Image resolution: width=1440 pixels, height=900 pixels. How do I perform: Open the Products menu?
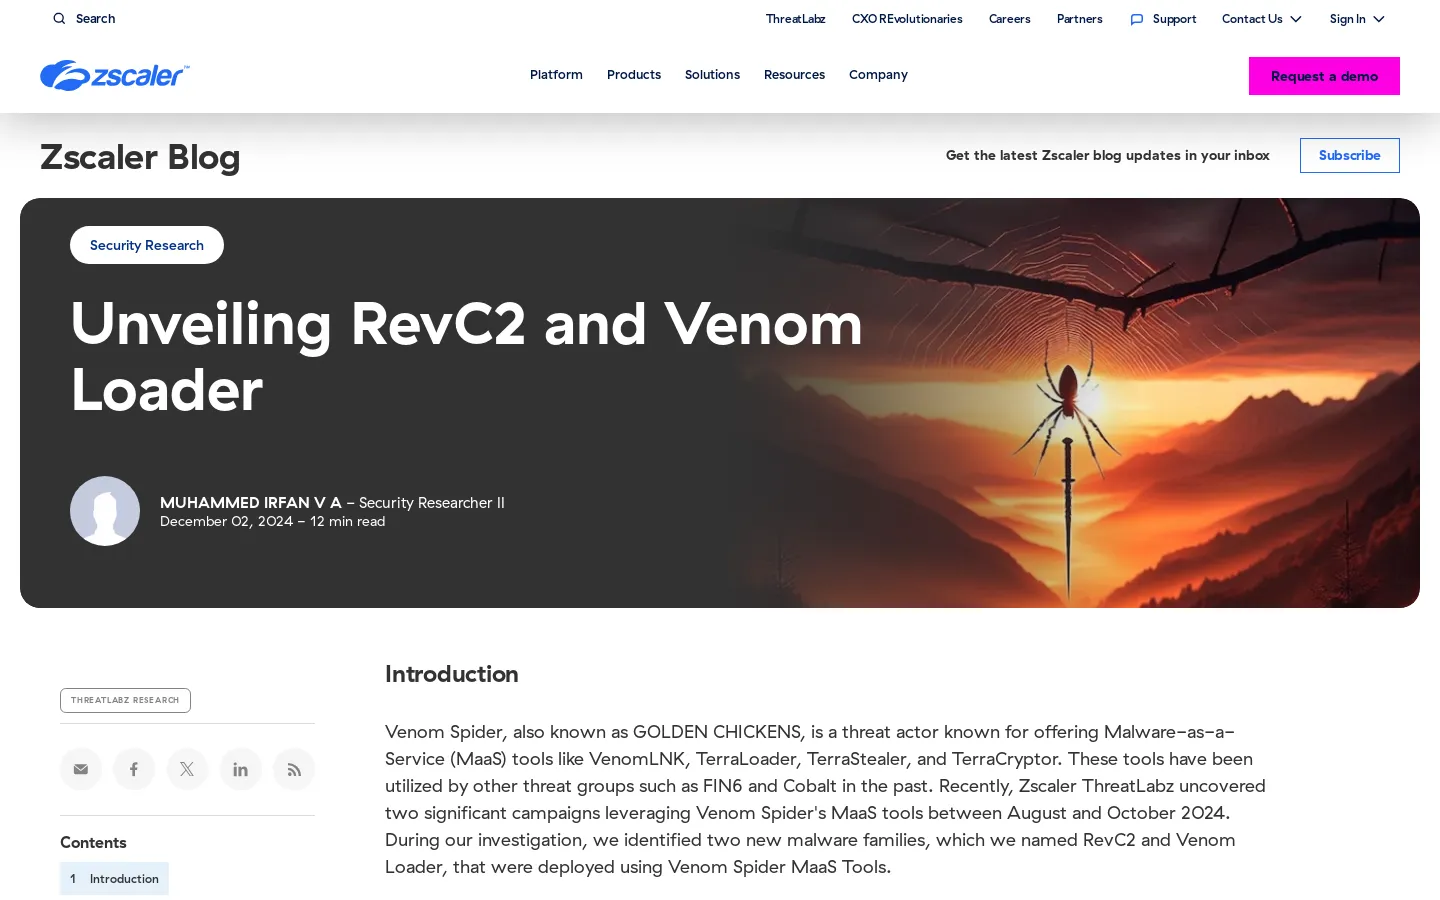coord(633,75)
